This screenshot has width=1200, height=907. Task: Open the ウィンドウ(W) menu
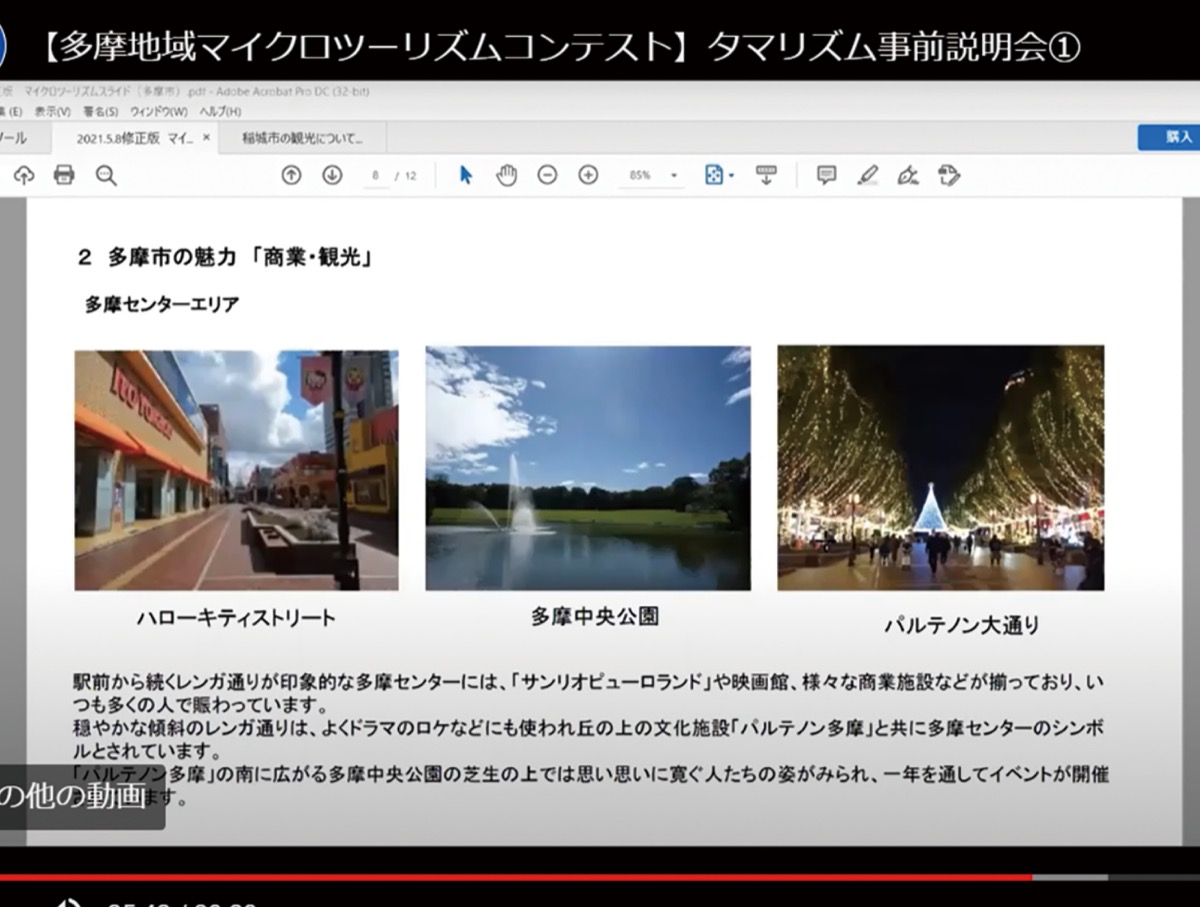158,111
